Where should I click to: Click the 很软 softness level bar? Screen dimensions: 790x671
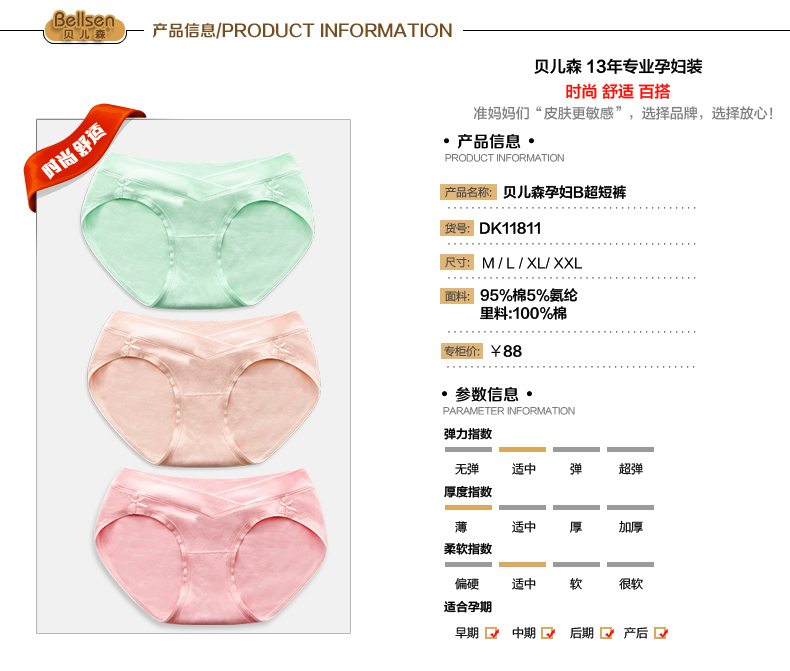point(630,564)
